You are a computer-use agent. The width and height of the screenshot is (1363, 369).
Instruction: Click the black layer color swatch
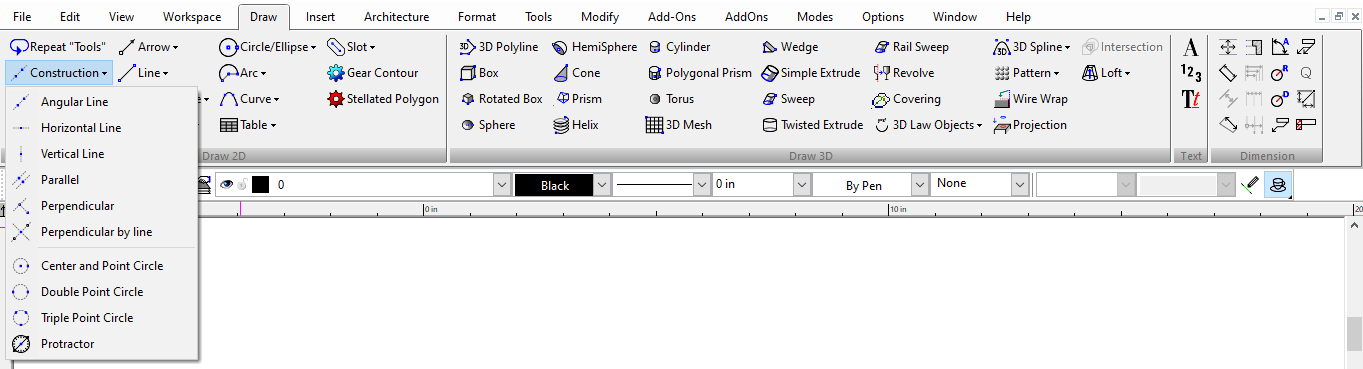coord(261,185)
